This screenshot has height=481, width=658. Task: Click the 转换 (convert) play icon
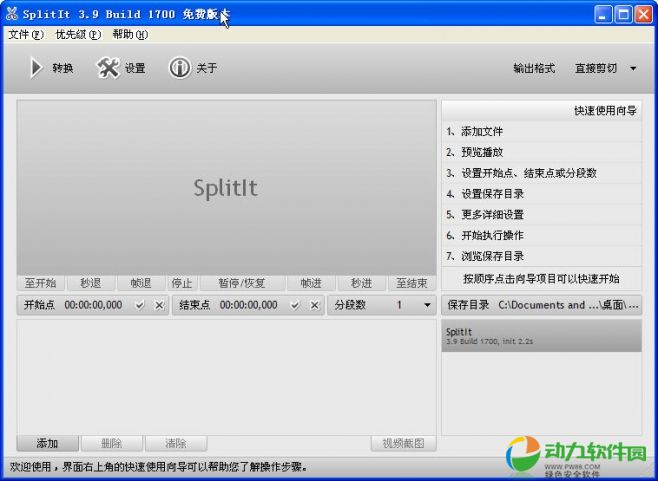36,68
